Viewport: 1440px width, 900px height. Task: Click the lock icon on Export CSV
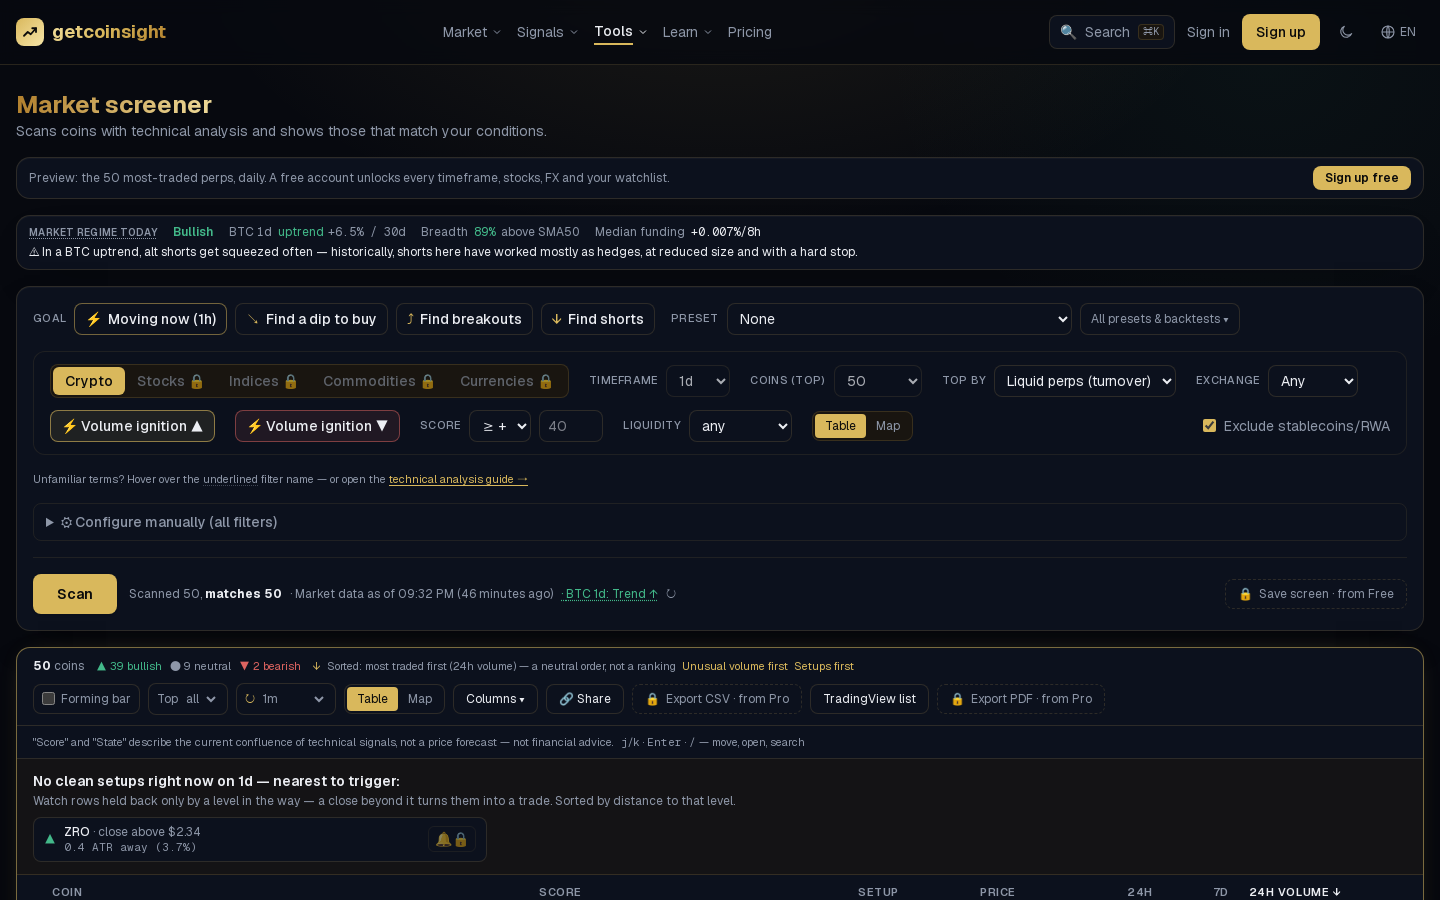point(652,699)
